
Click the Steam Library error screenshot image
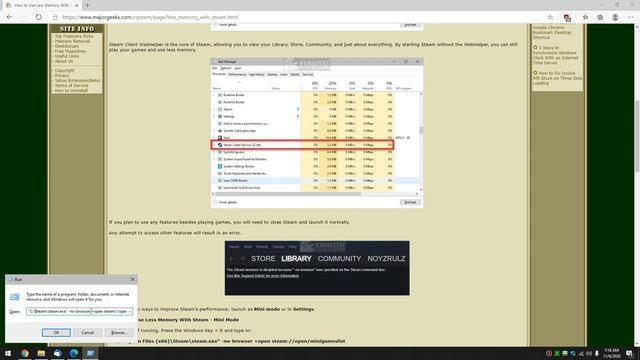pos(317,268)
